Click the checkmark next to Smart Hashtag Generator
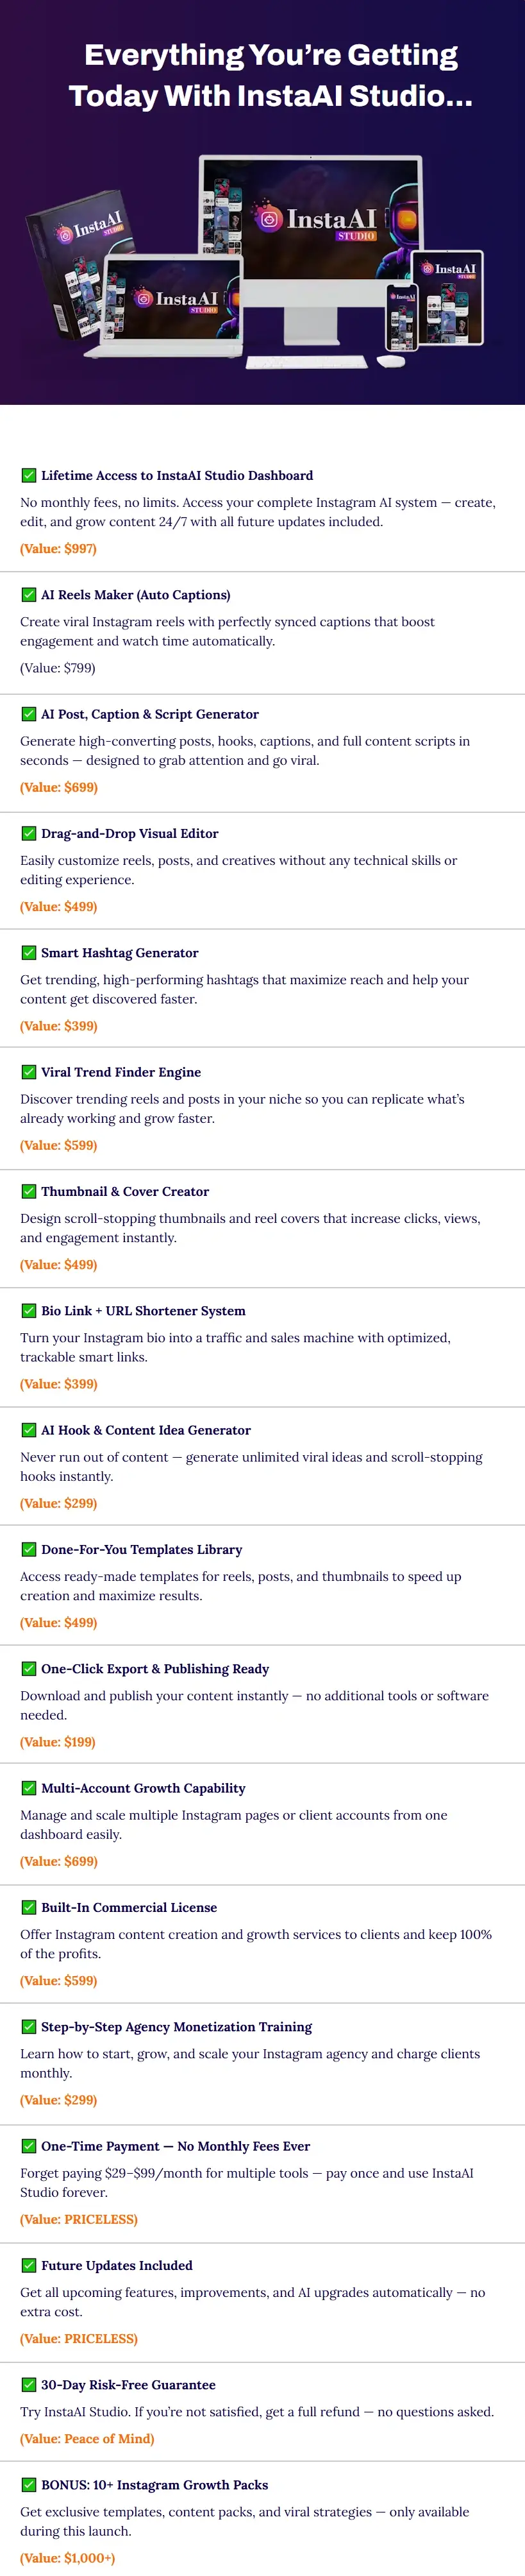 pyautogui.click(x=29, y=952)
